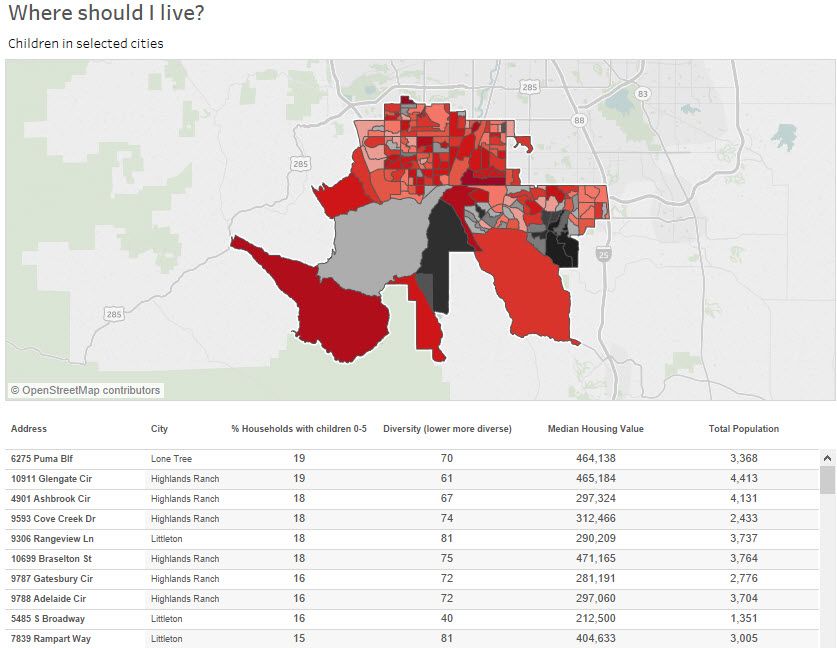Open the OpenStreetMap contributors attribution
Image resolution: width=837 pixels, height=648 pixels.
click(85, 390)
